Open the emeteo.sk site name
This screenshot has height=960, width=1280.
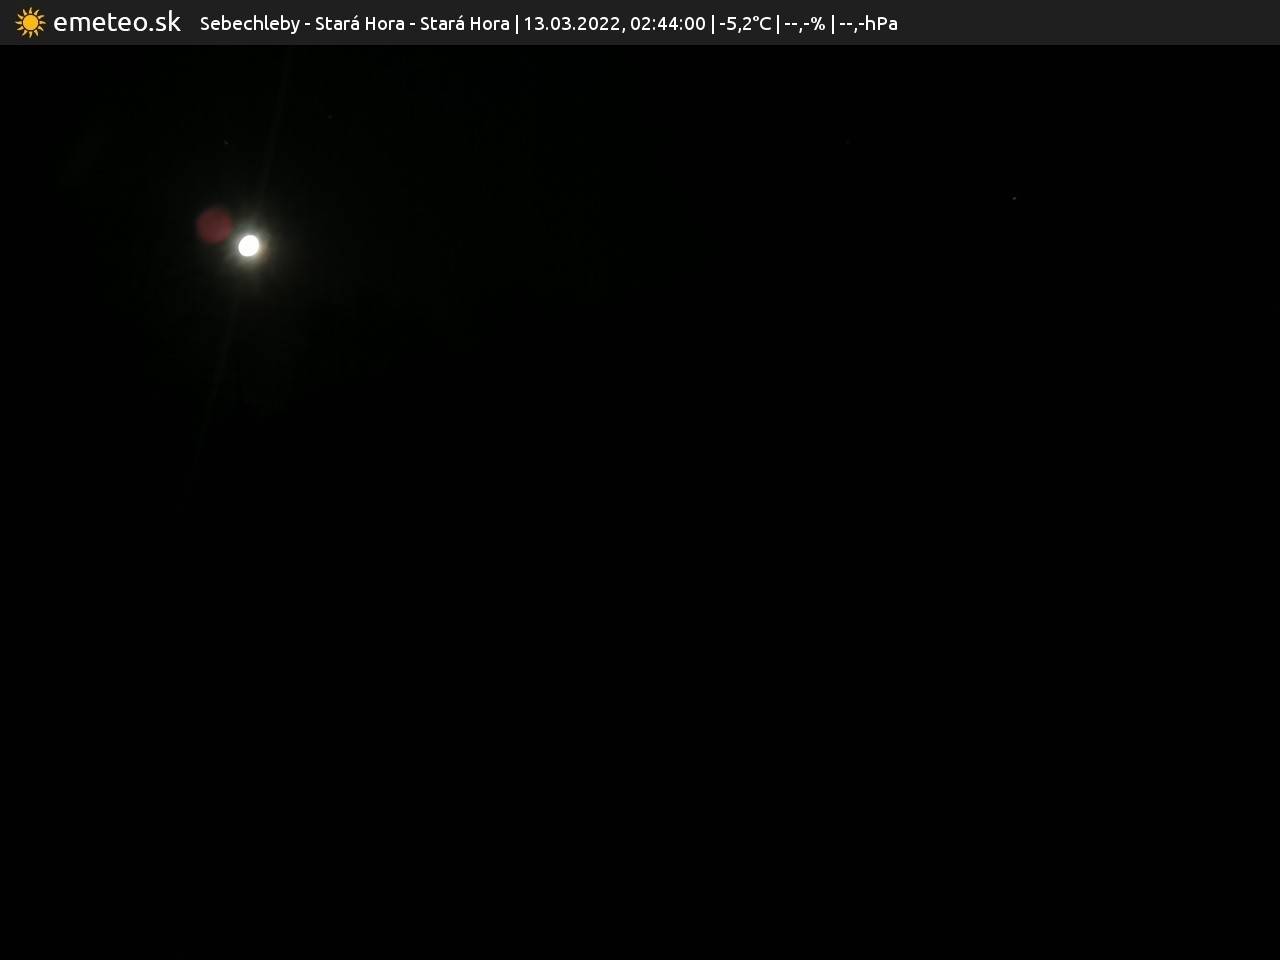[x=117, y=22]
